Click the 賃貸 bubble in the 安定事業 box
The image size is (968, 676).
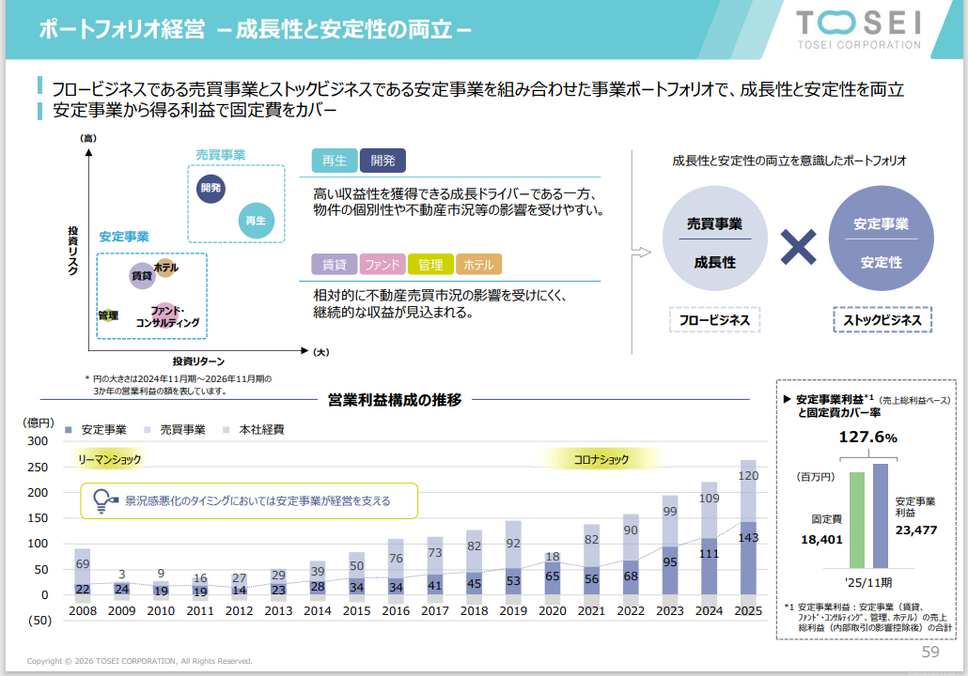[x=142, y=275]
